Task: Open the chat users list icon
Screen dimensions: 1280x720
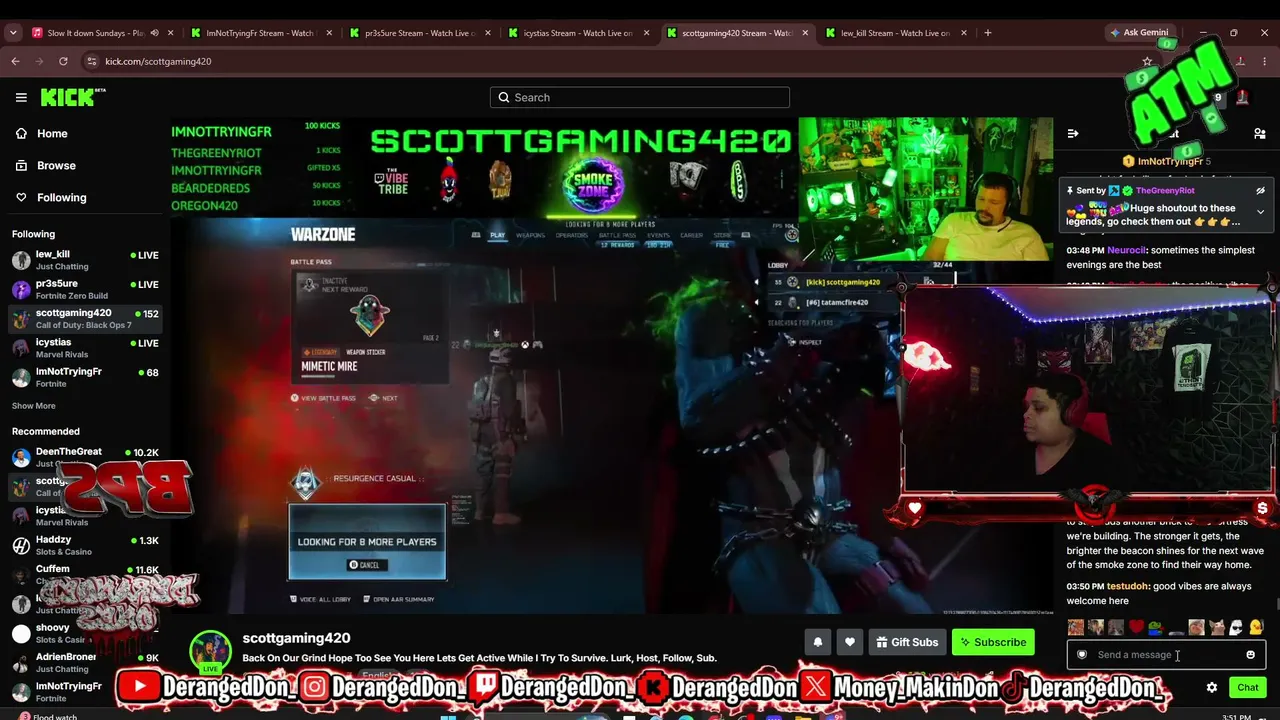Action: [x=1260, y=133]
